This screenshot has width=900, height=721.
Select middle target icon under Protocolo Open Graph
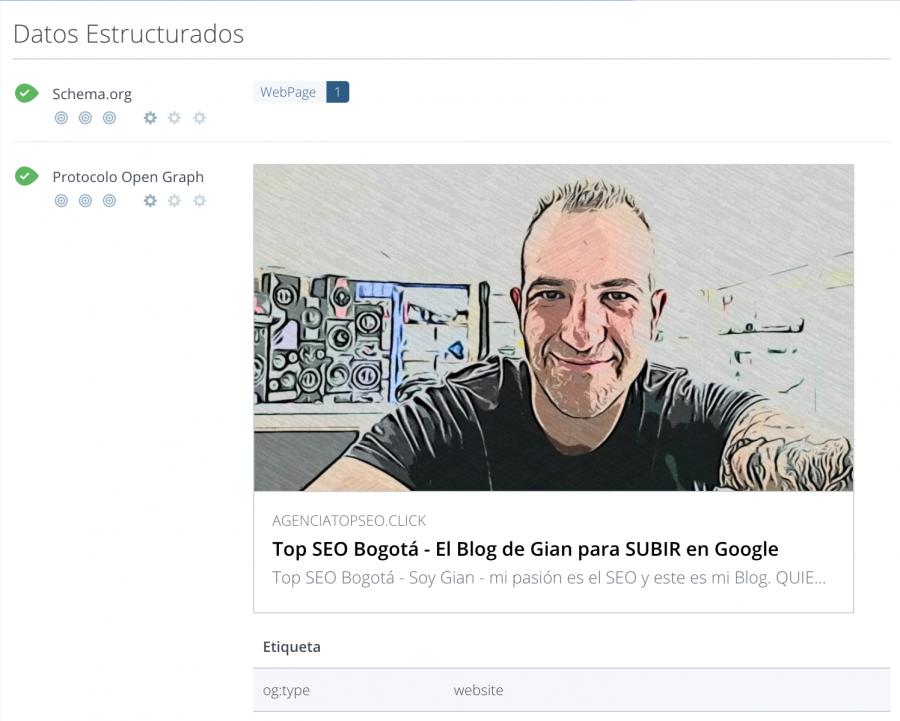click(85, 201)
